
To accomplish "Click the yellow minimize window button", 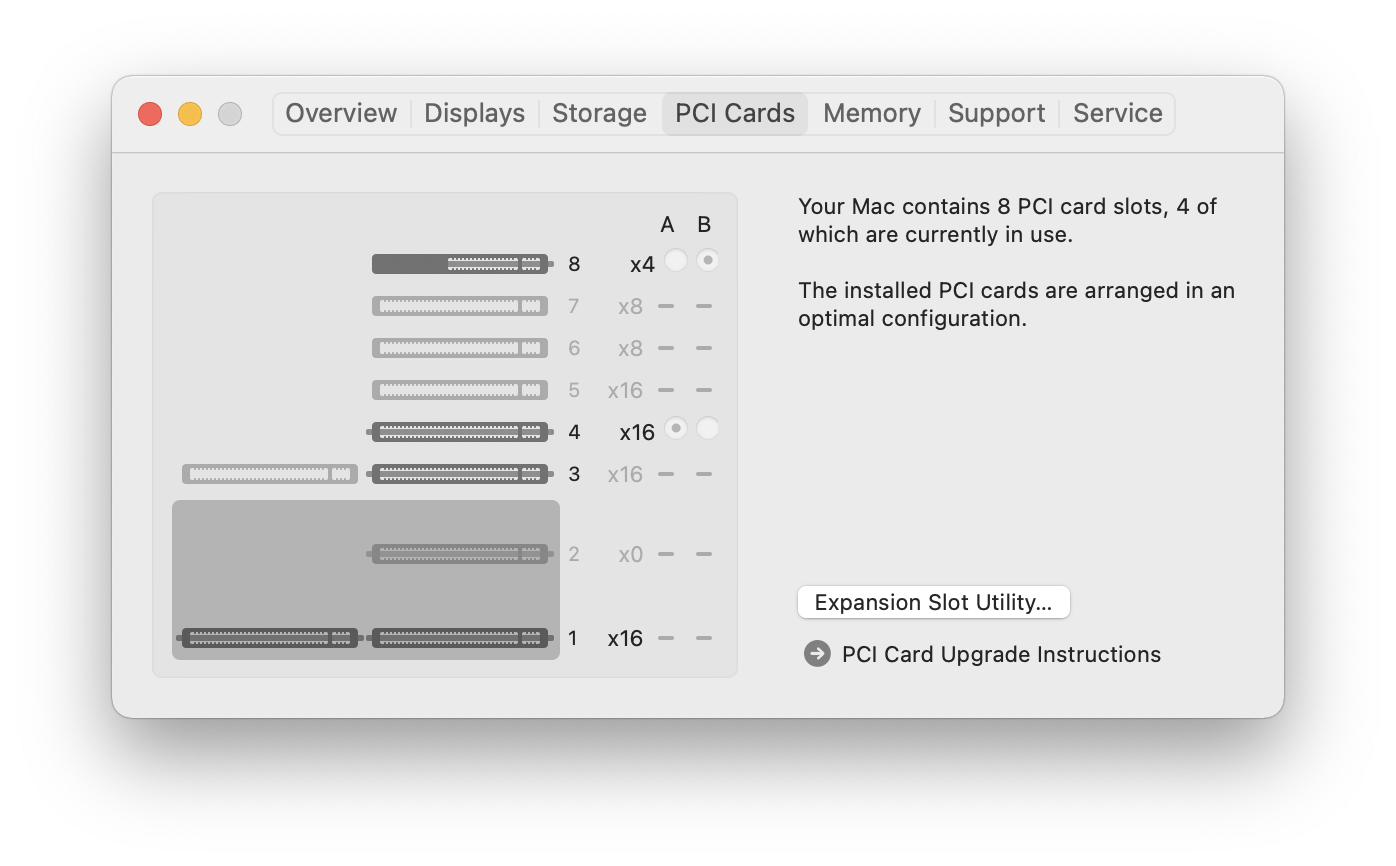I will [190, 114].
